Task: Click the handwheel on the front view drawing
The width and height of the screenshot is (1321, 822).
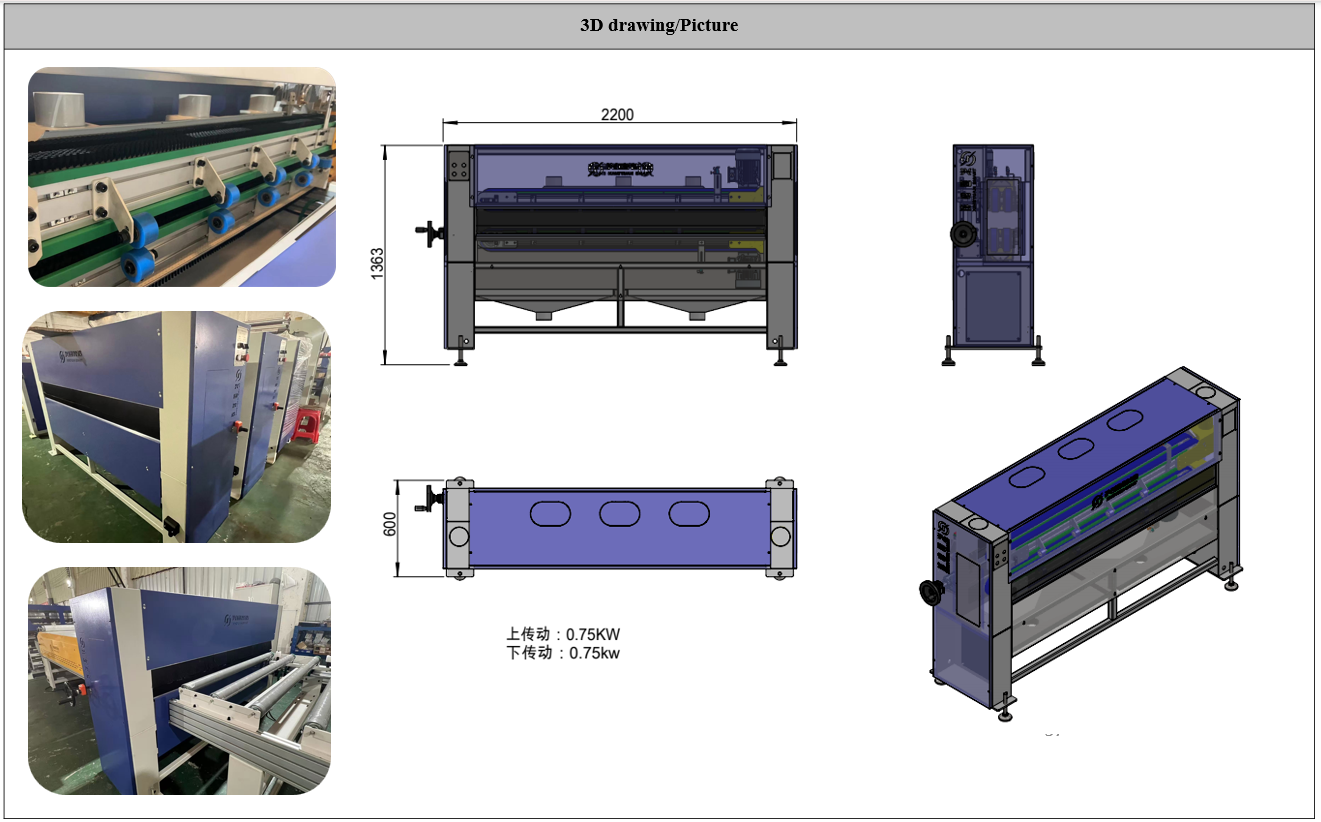Action: point(429,234)
